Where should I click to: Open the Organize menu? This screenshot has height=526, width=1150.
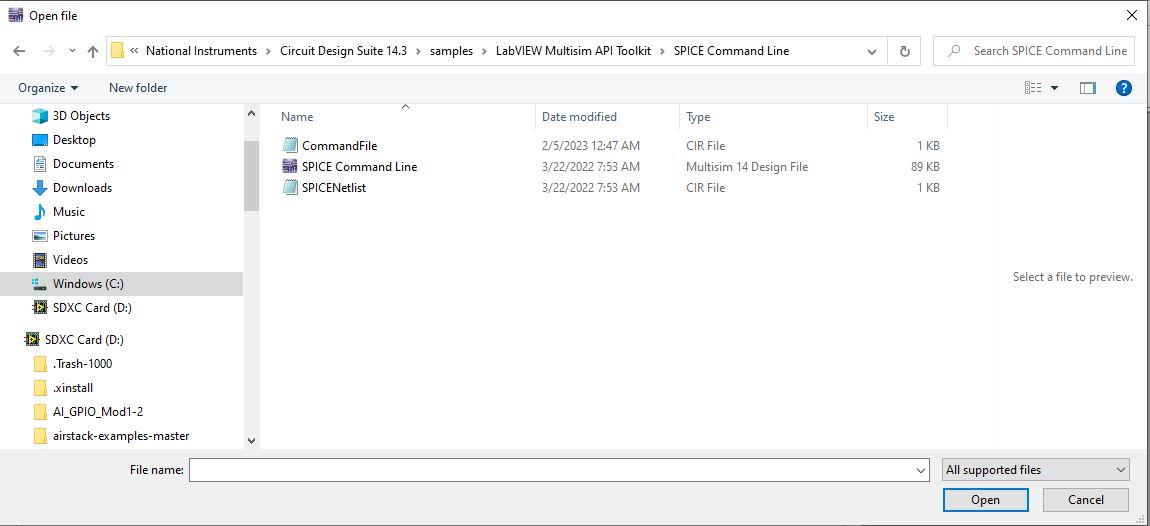click(48, 88)
